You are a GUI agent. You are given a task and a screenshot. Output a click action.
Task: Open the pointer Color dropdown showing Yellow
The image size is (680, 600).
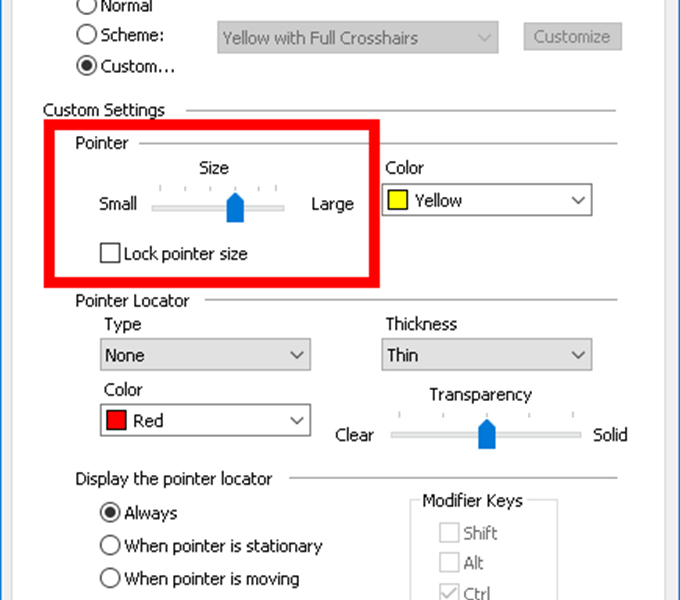(x=487, y=200)
